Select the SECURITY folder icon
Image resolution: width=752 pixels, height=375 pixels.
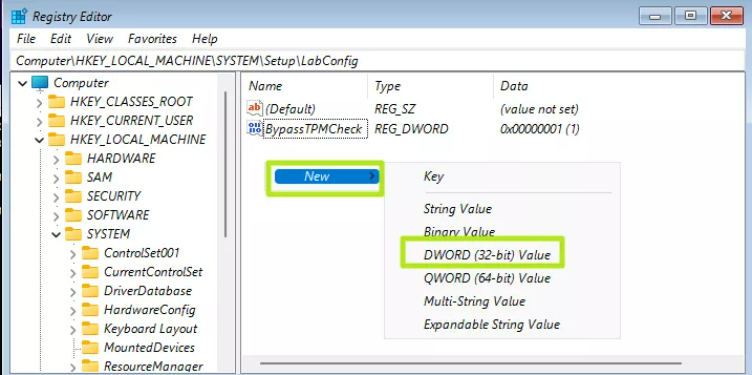point(73,196)
